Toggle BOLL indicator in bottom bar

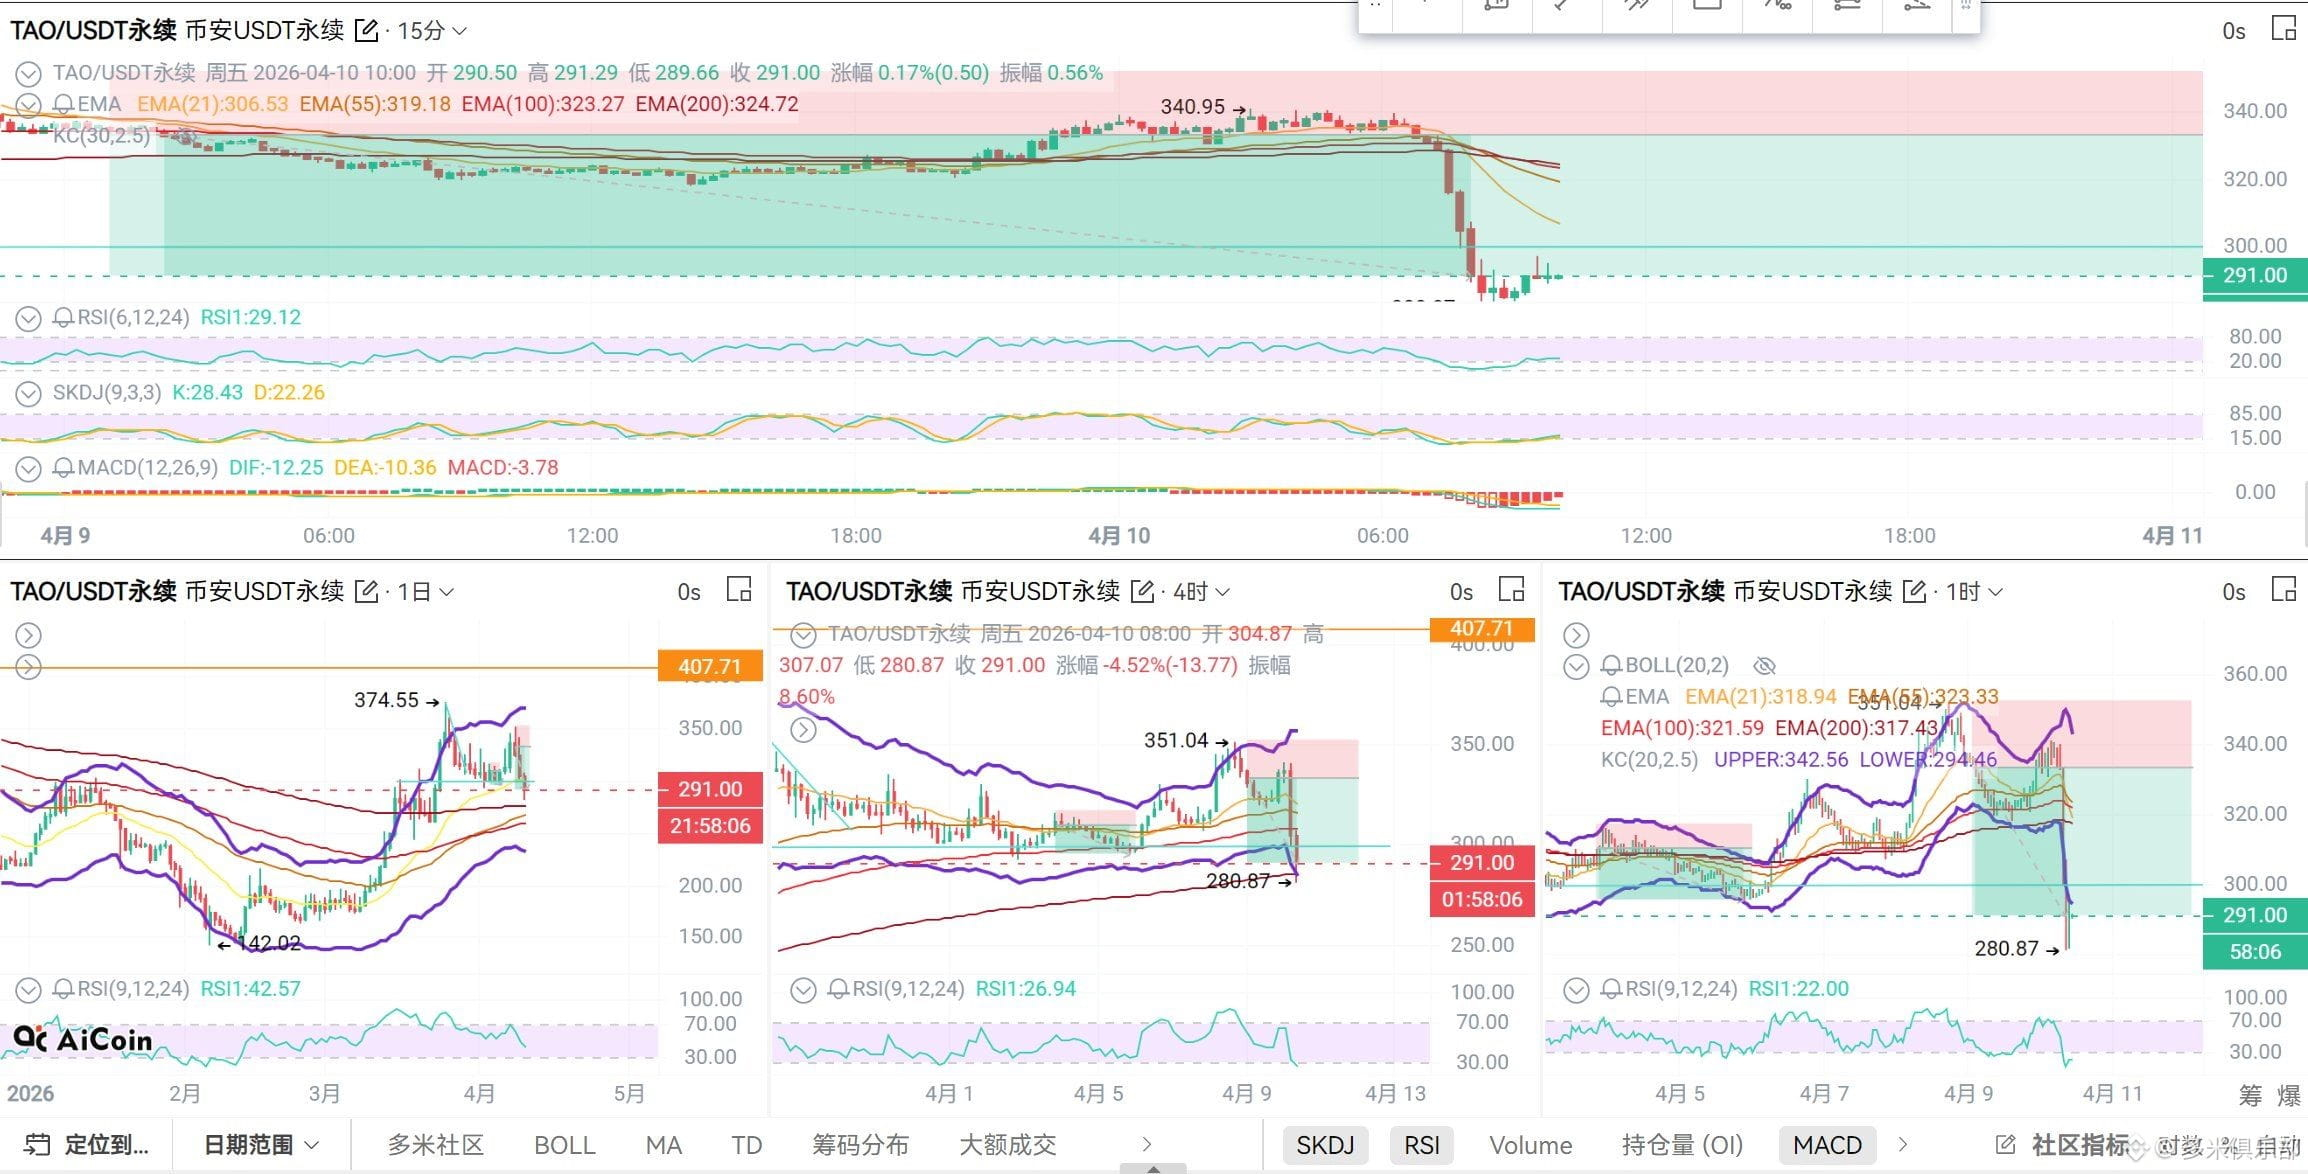tap(564, 1145)
